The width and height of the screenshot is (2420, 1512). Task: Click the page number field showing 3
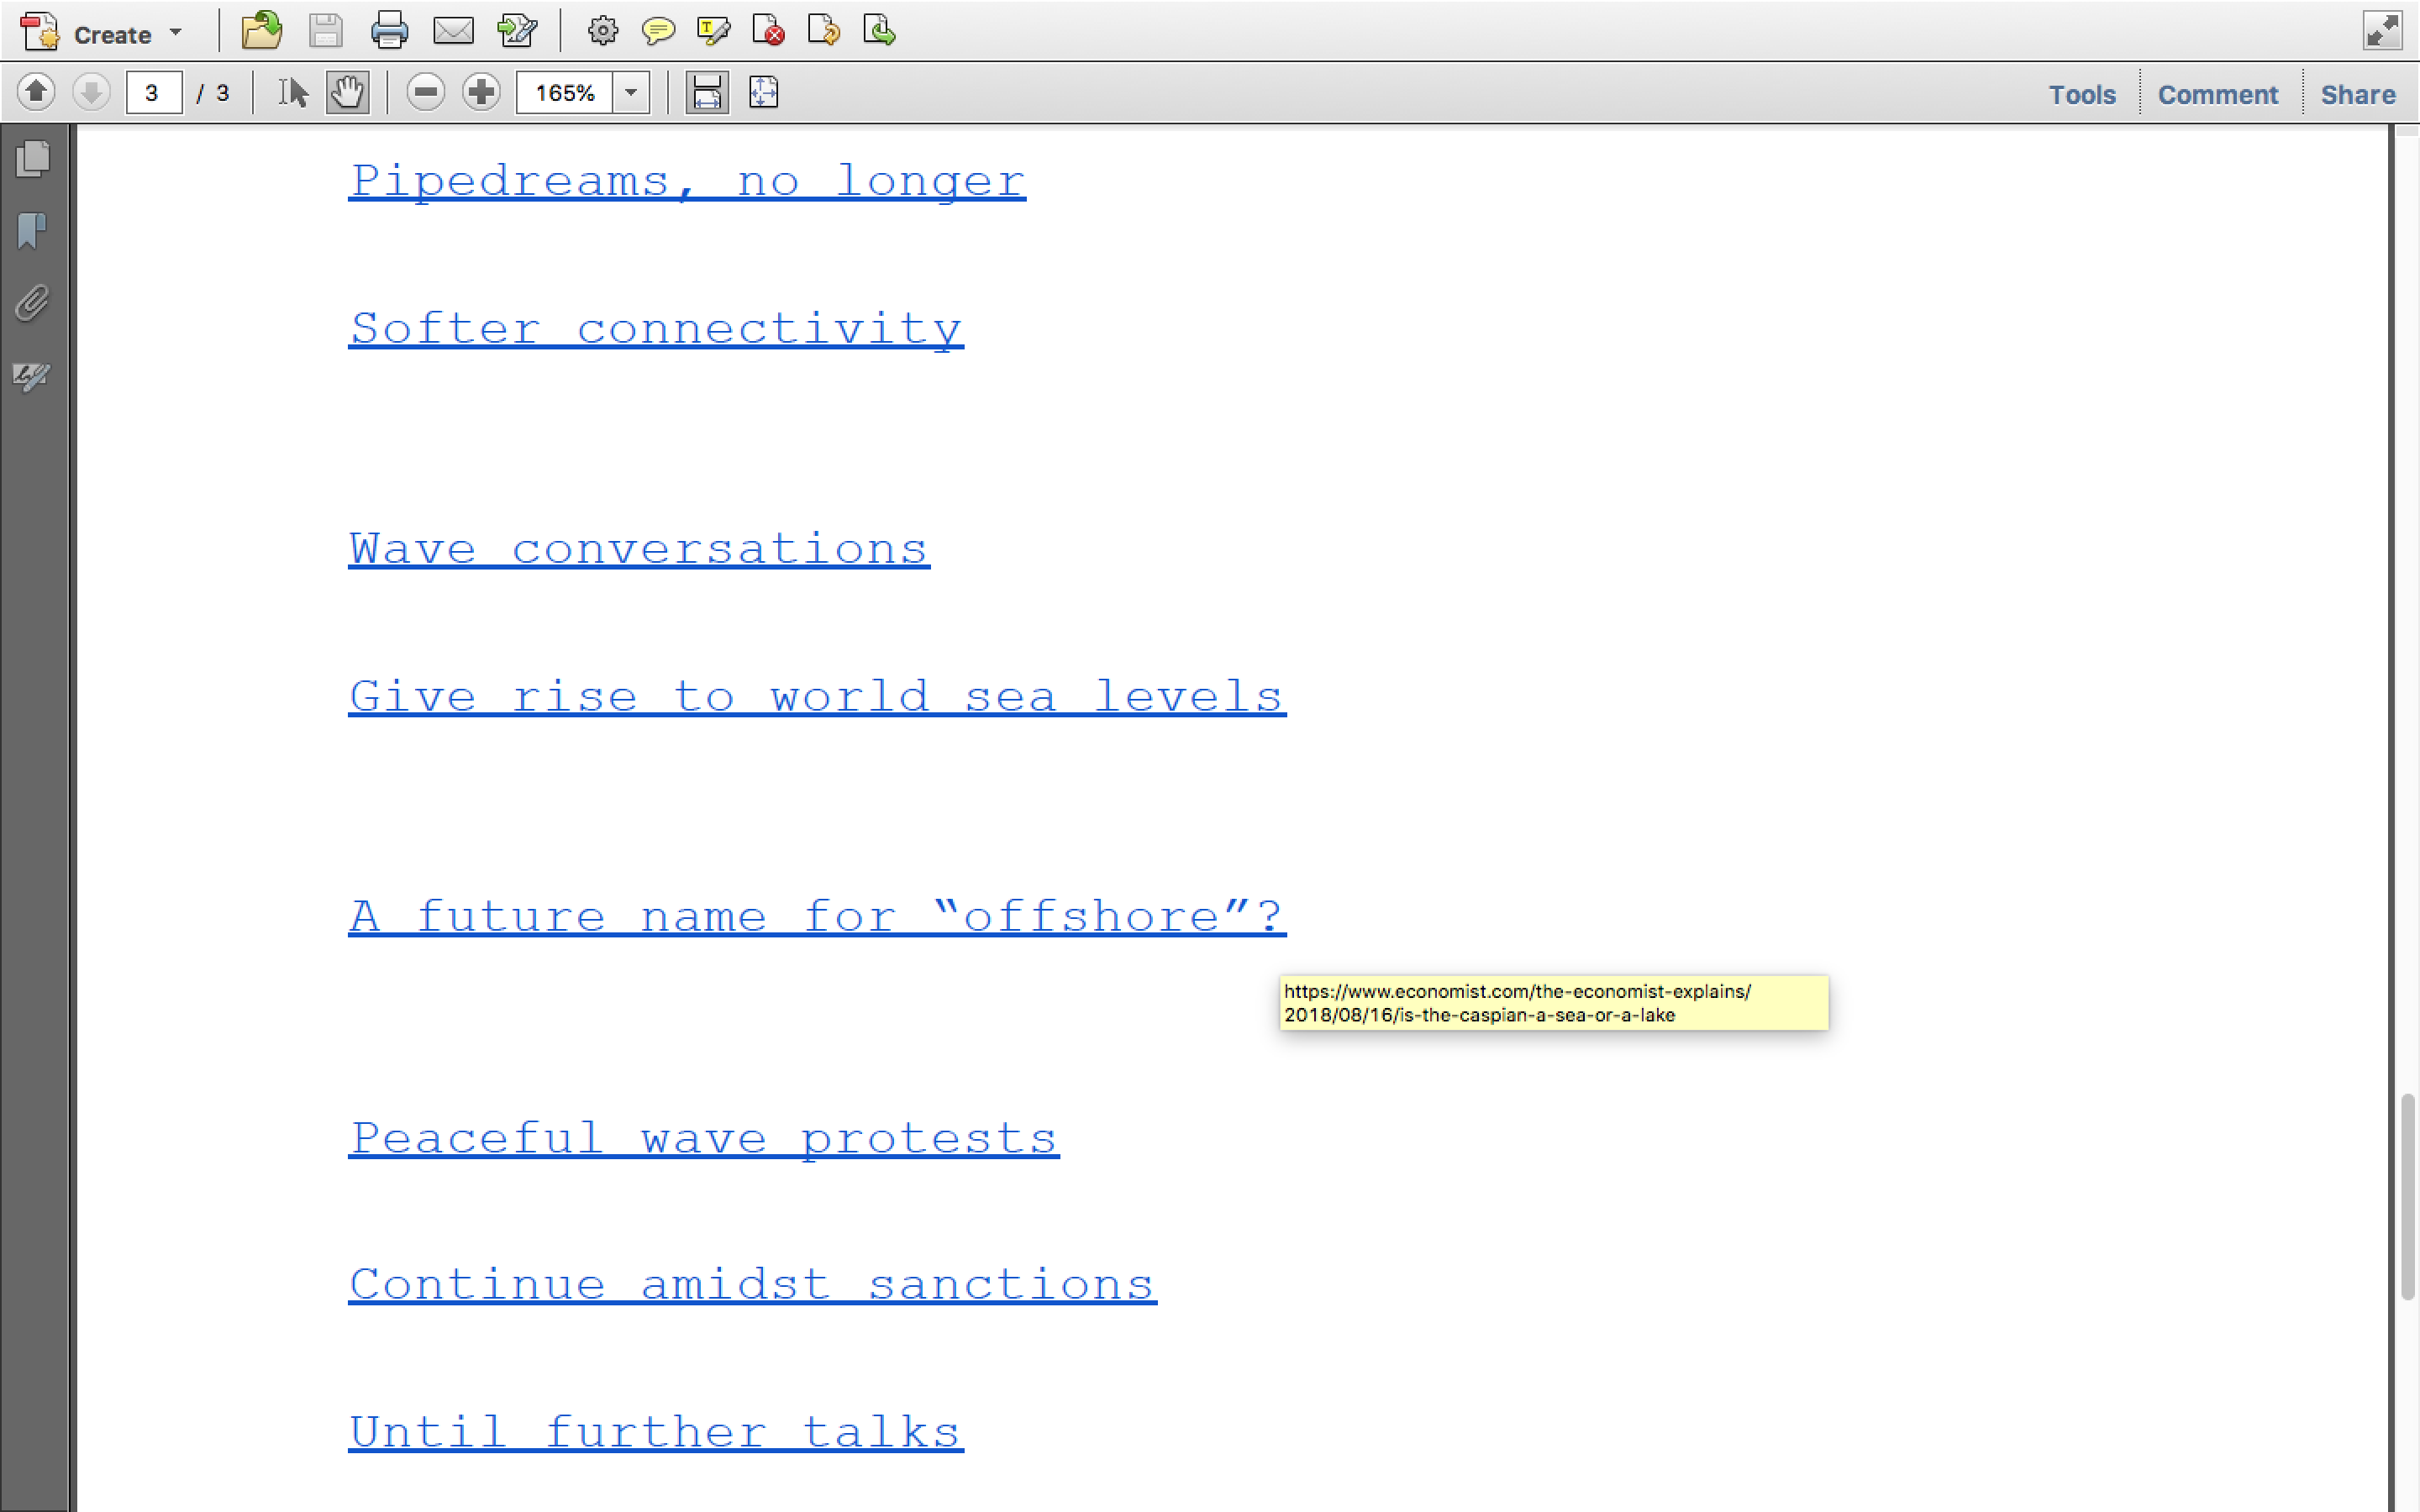pos(154,93)
